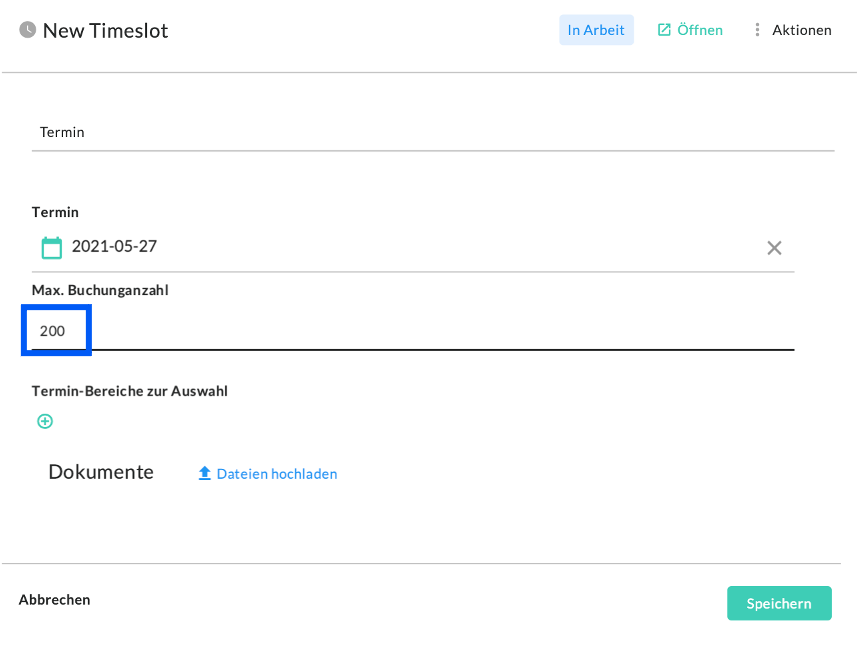This screenshot has width=858, height=650.
Task: Clear the Termin date with the X icon
Action: pos(774,248)
